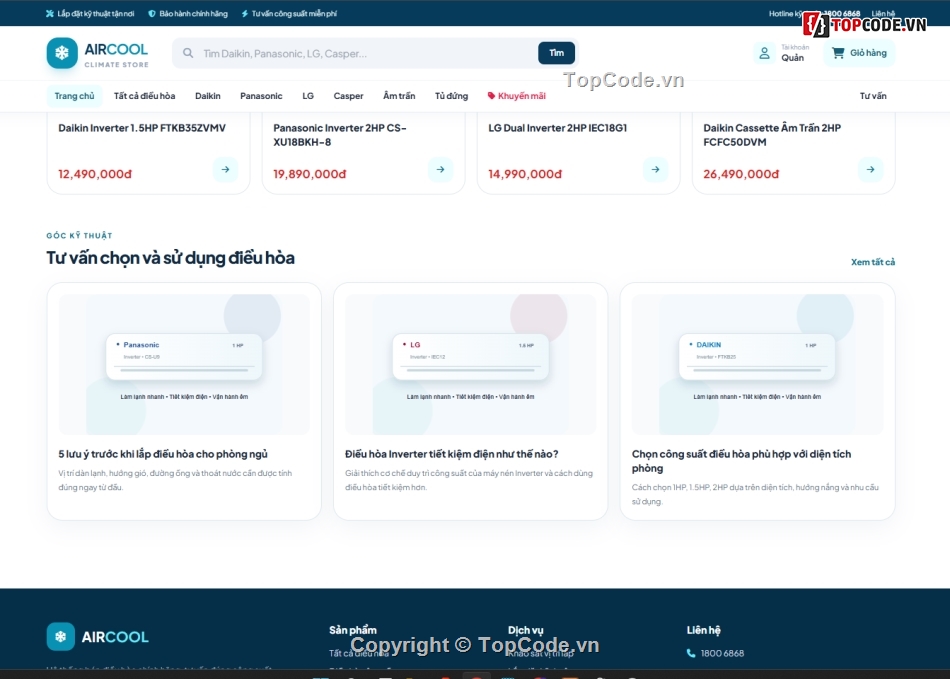The image size is (950, 679).
Task: Select the Casper menu item
Action: pos(348,96)
